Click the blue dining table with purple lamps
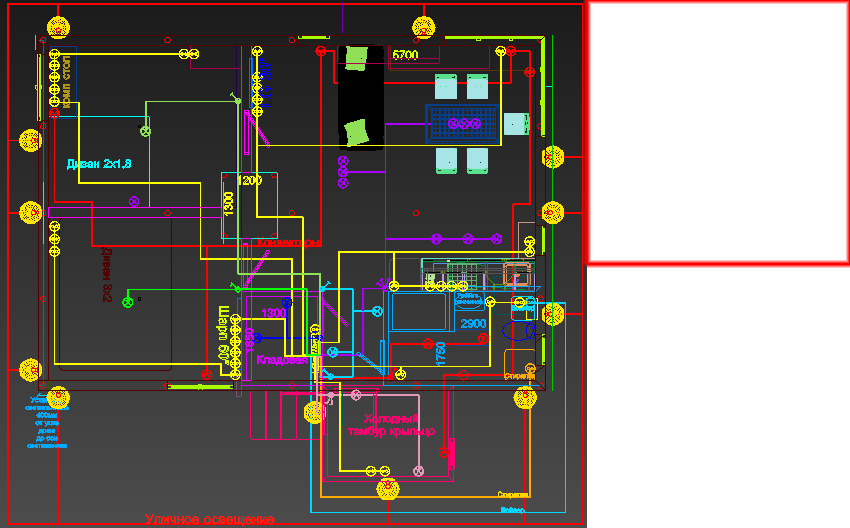Image resolution: width=850 pixels, height=528 pixels. tap(463, 123)
